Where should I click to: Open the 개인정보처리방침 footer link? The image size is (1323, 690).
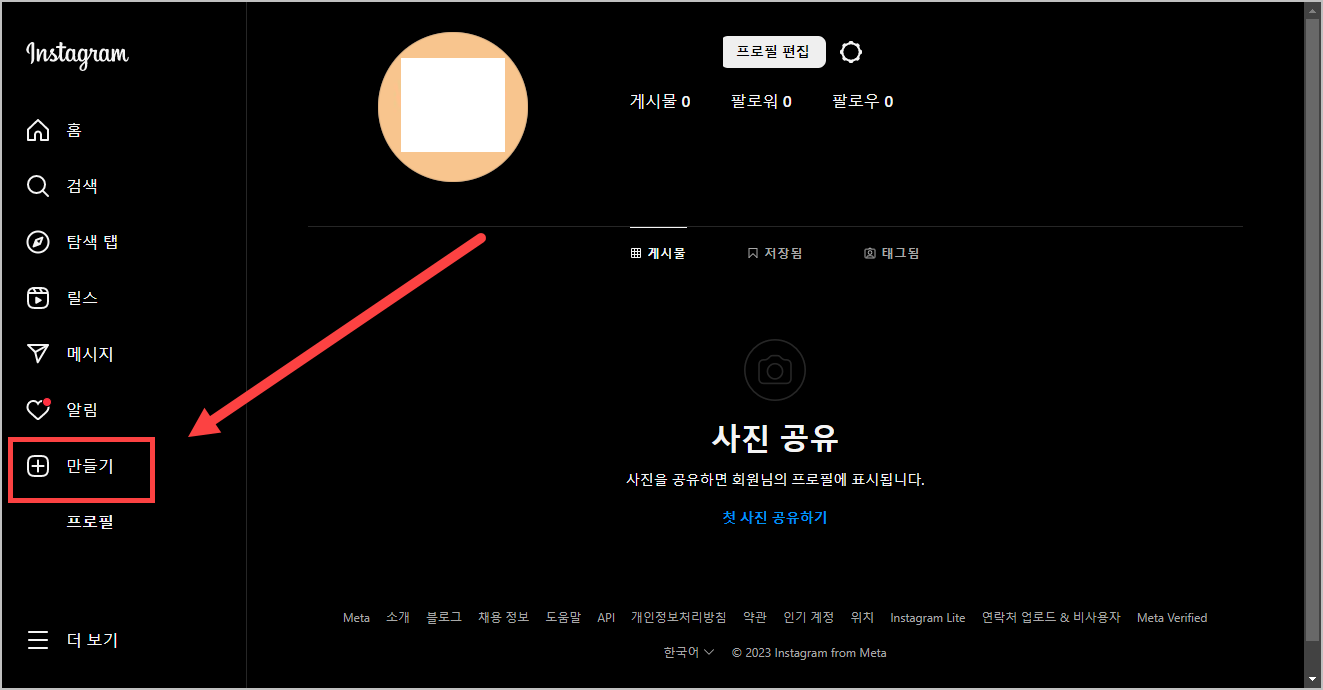pos(676,617)
